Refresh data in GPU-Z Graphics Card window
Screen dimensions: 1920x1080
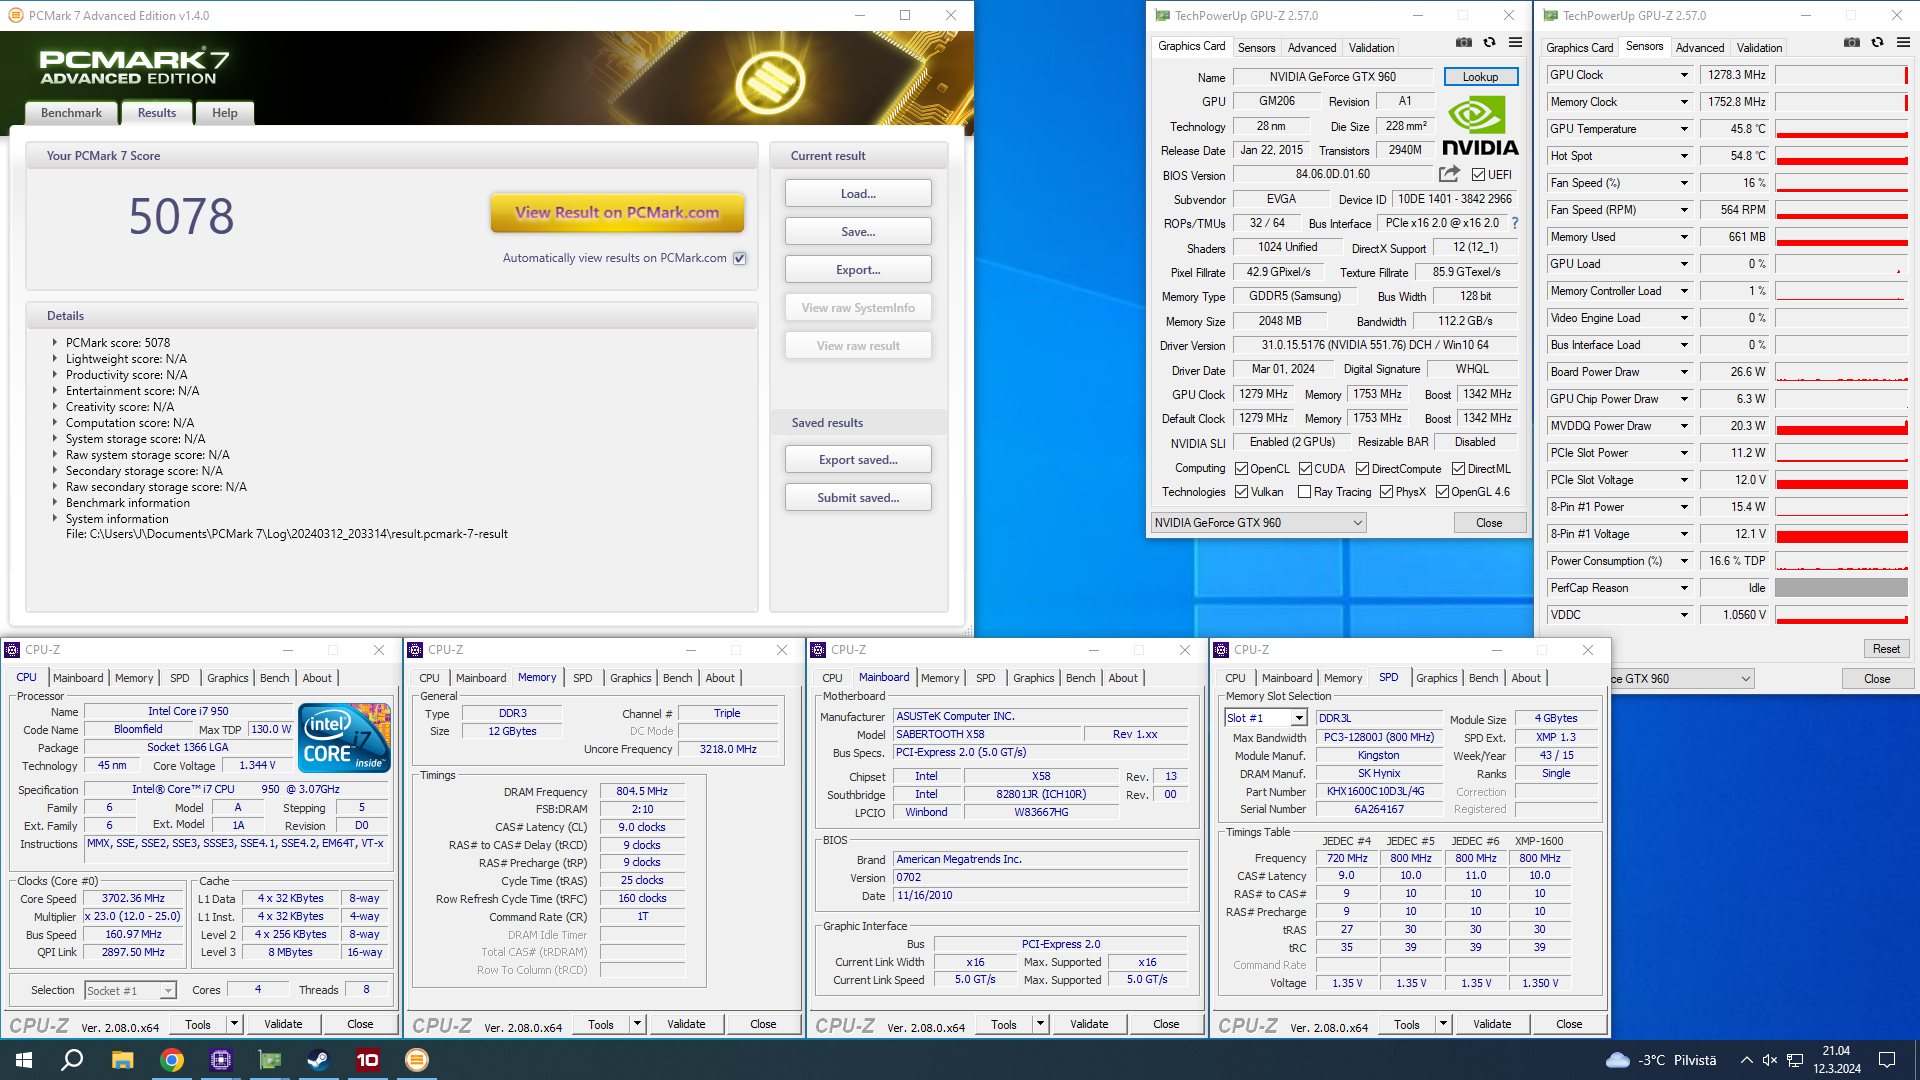pos(1489,42)
